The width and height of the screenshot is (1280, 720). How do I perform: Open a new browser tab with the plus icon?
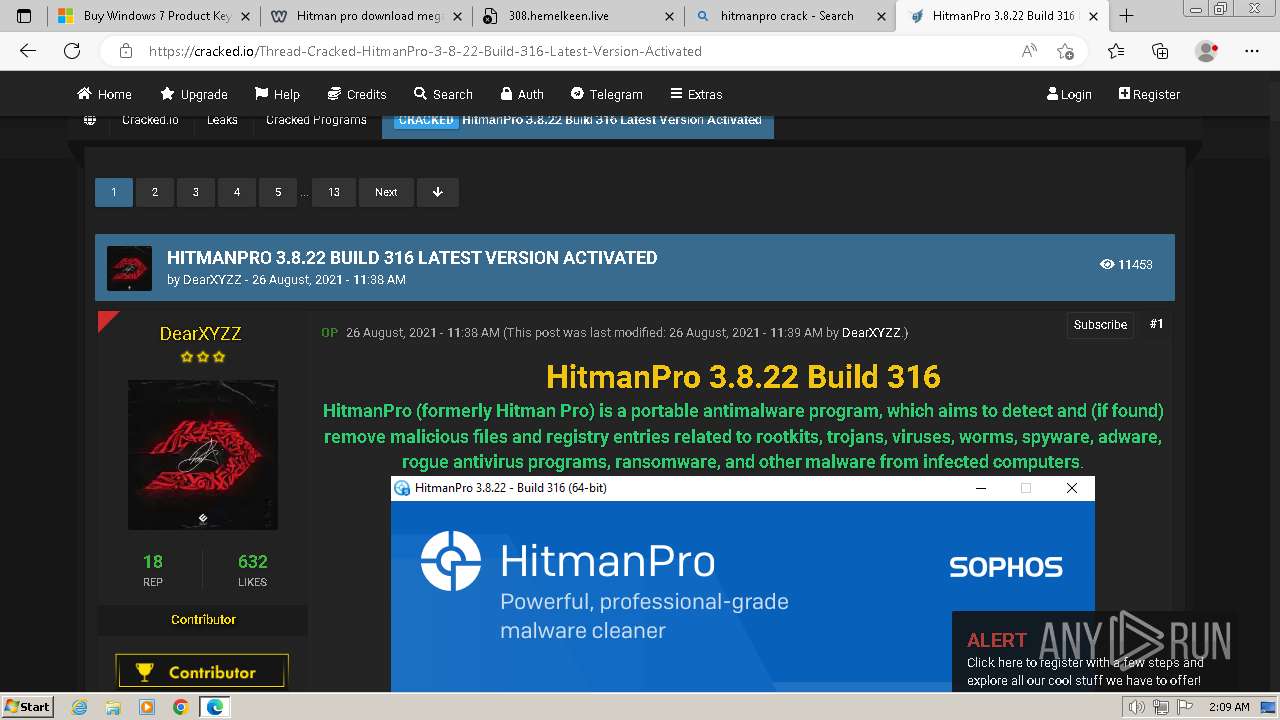pyautogui.click(x=1126, y=16)
